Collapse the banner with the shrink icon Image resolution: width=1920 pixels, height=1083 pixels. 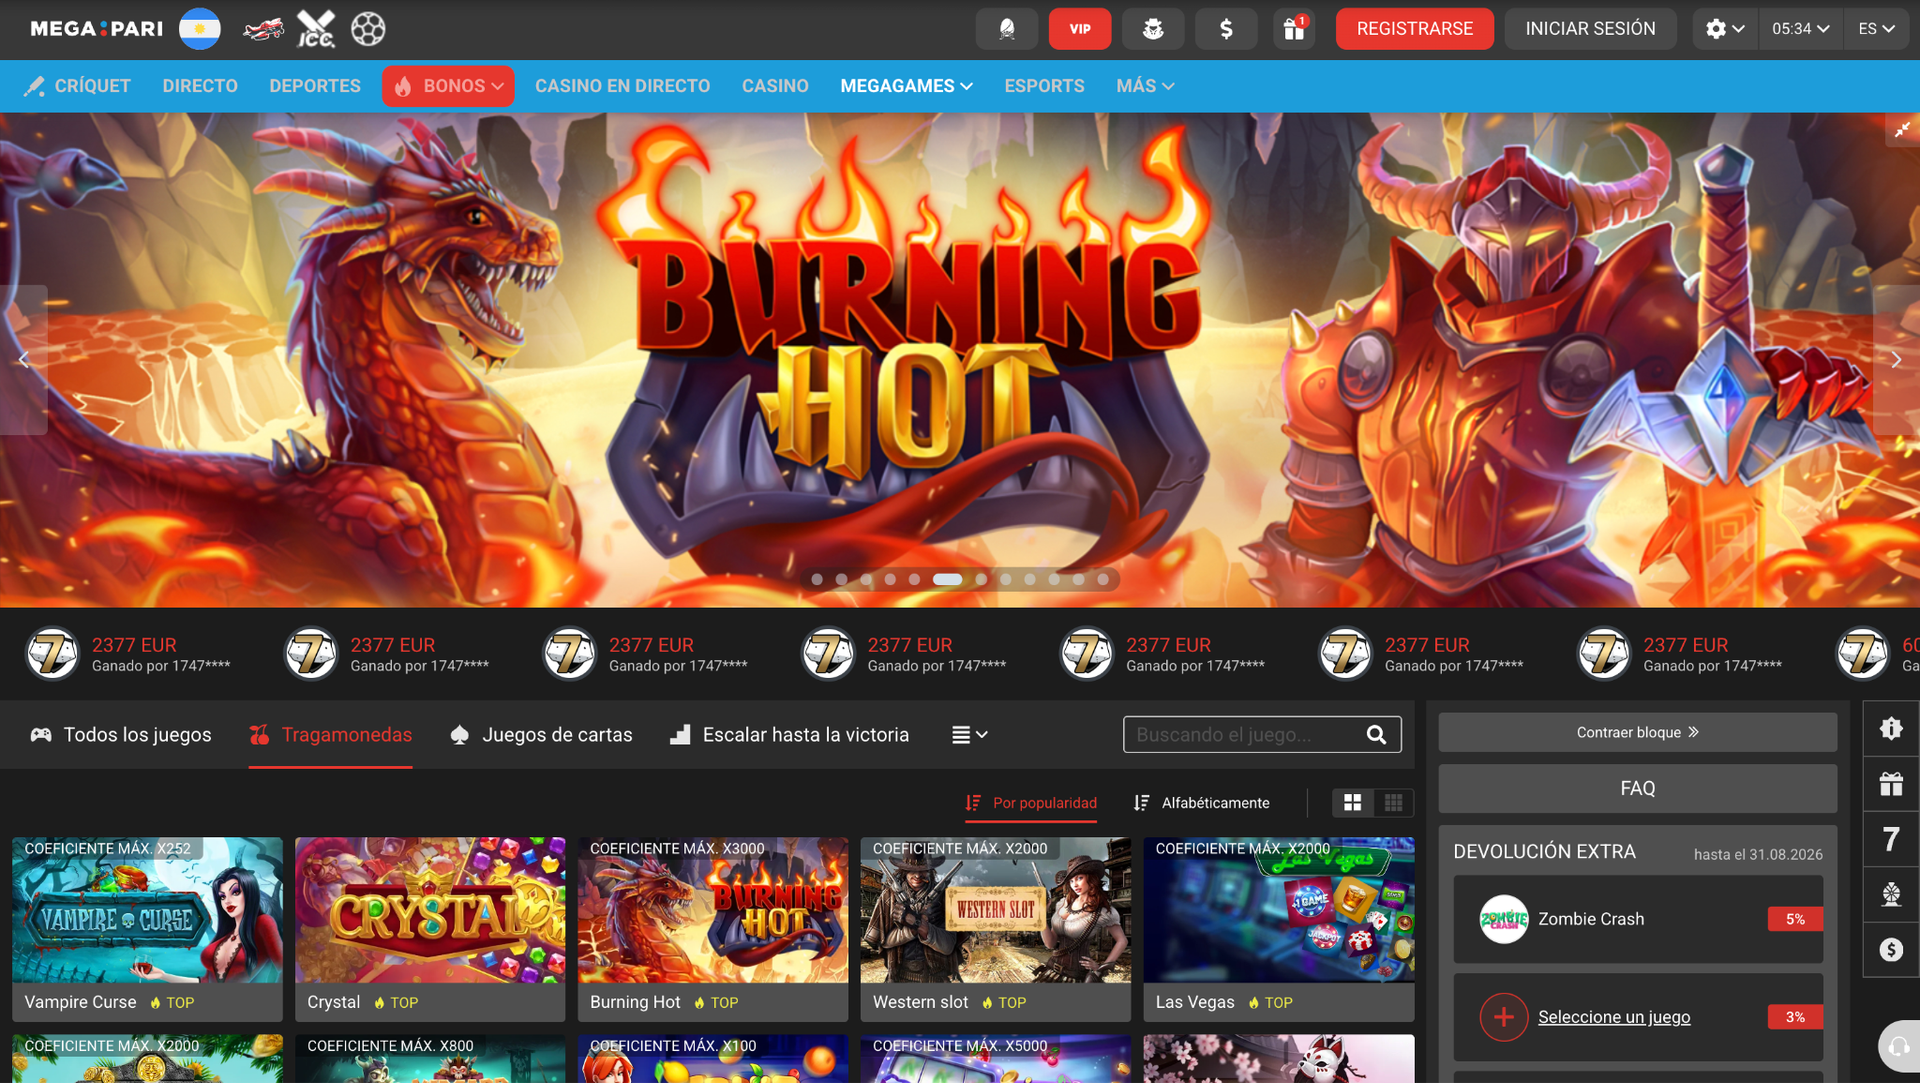1902,129
